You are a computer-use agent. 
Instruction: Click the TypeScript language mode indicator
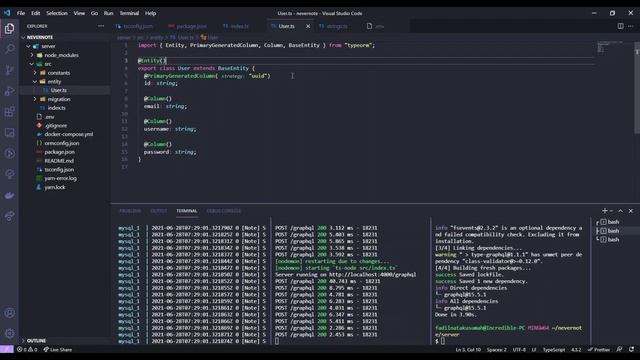554,349
